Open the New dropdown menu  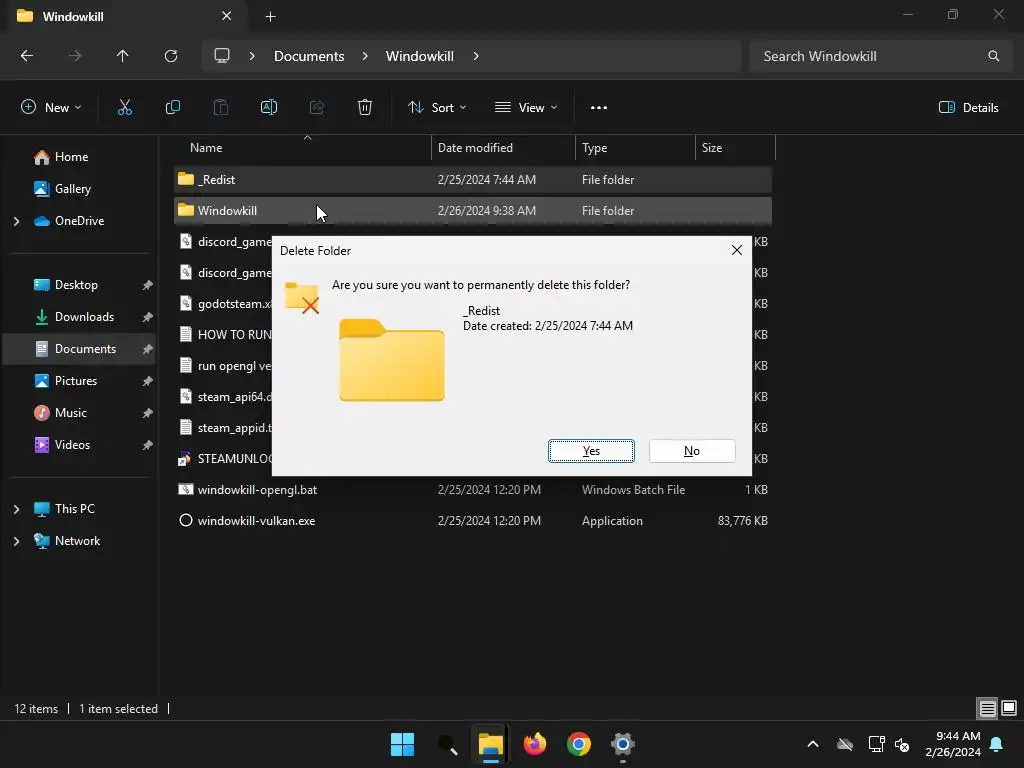click(51, 108)
